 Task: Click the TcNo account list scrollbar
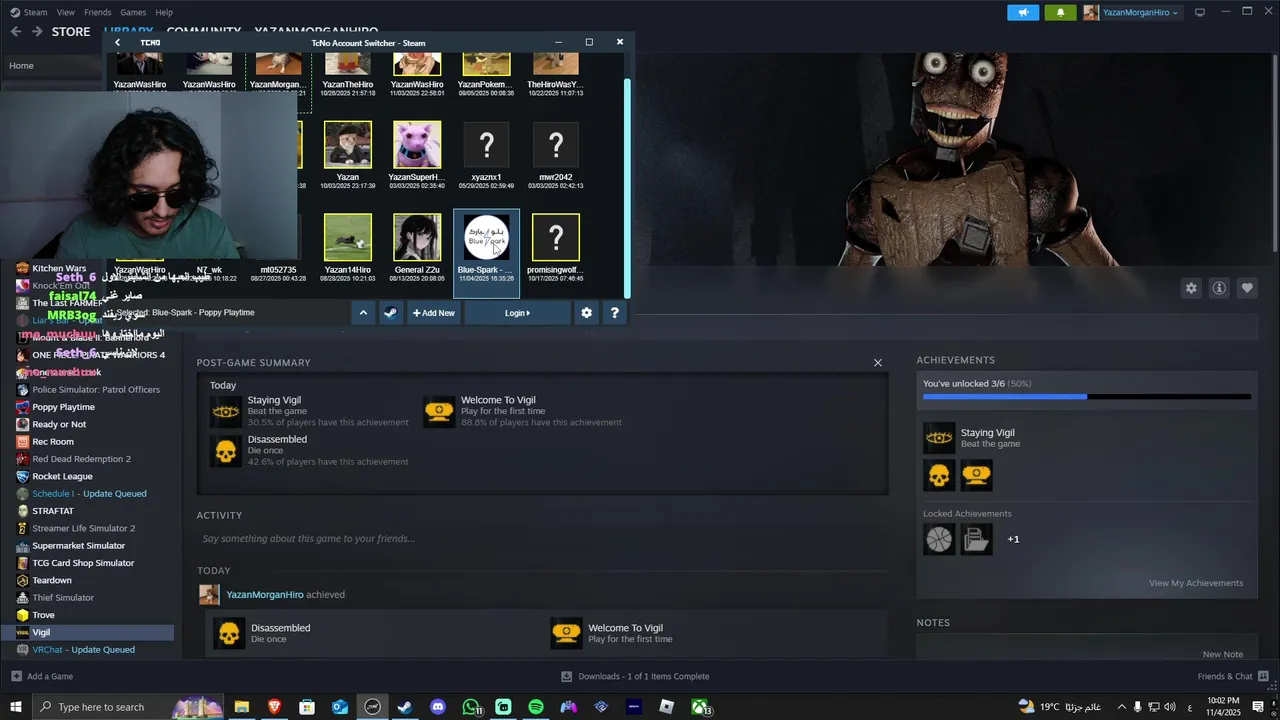pos(628,187)
